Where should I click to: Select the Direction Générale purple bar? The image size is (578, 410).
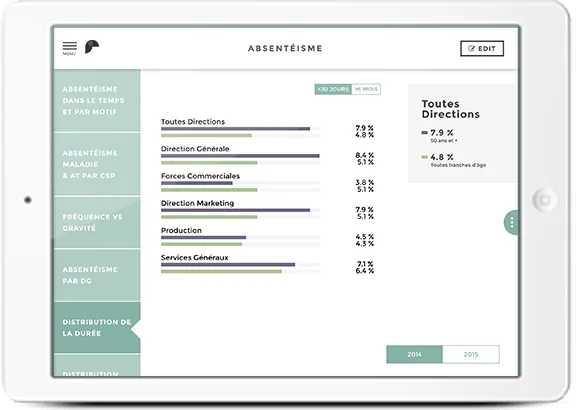[x=240, y=156]
